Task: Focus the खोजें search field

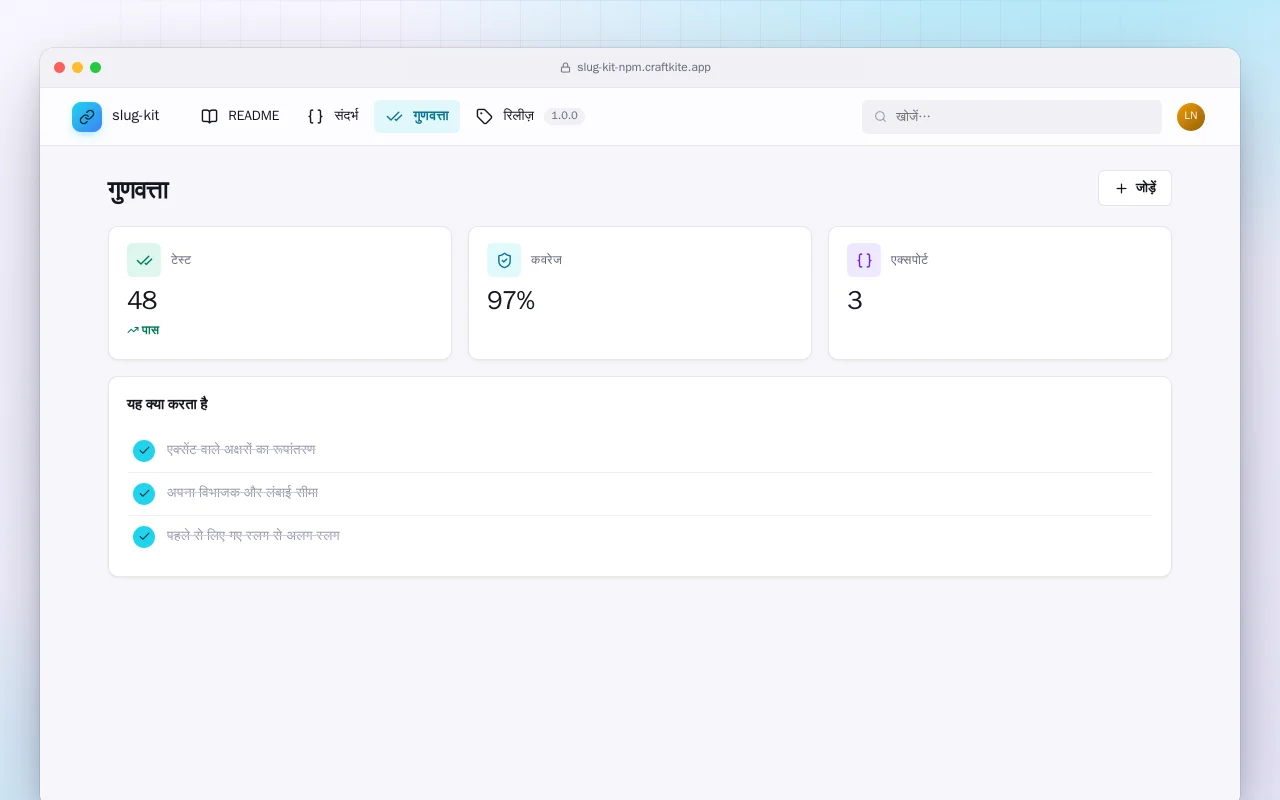Action: [1012, 117]
